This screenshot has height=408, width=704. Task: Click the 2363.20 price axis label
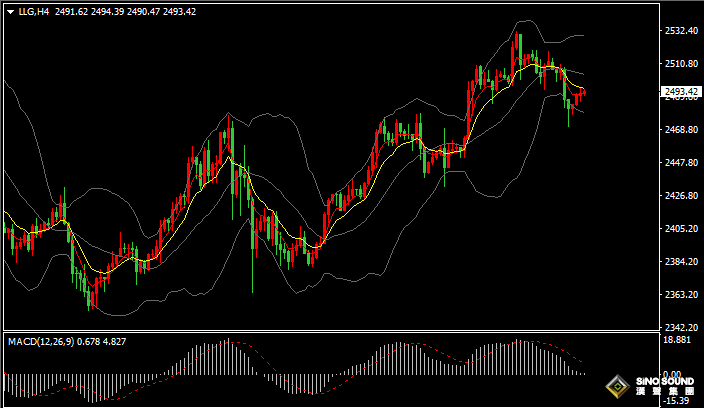[x=680, y=295]
